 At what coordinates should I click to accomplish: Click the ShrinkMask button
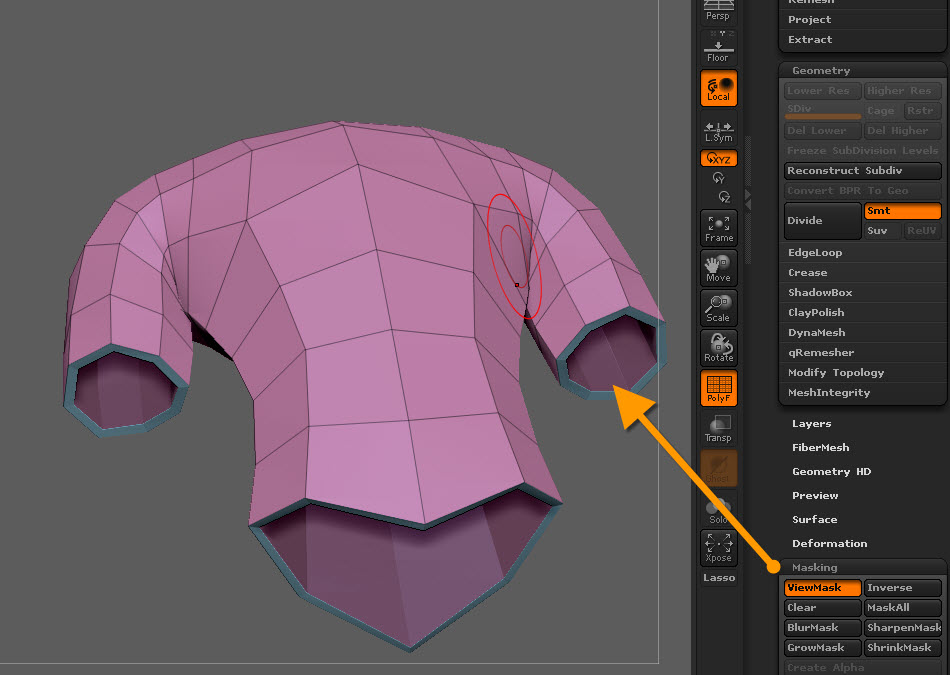click(x=902, y=648)
